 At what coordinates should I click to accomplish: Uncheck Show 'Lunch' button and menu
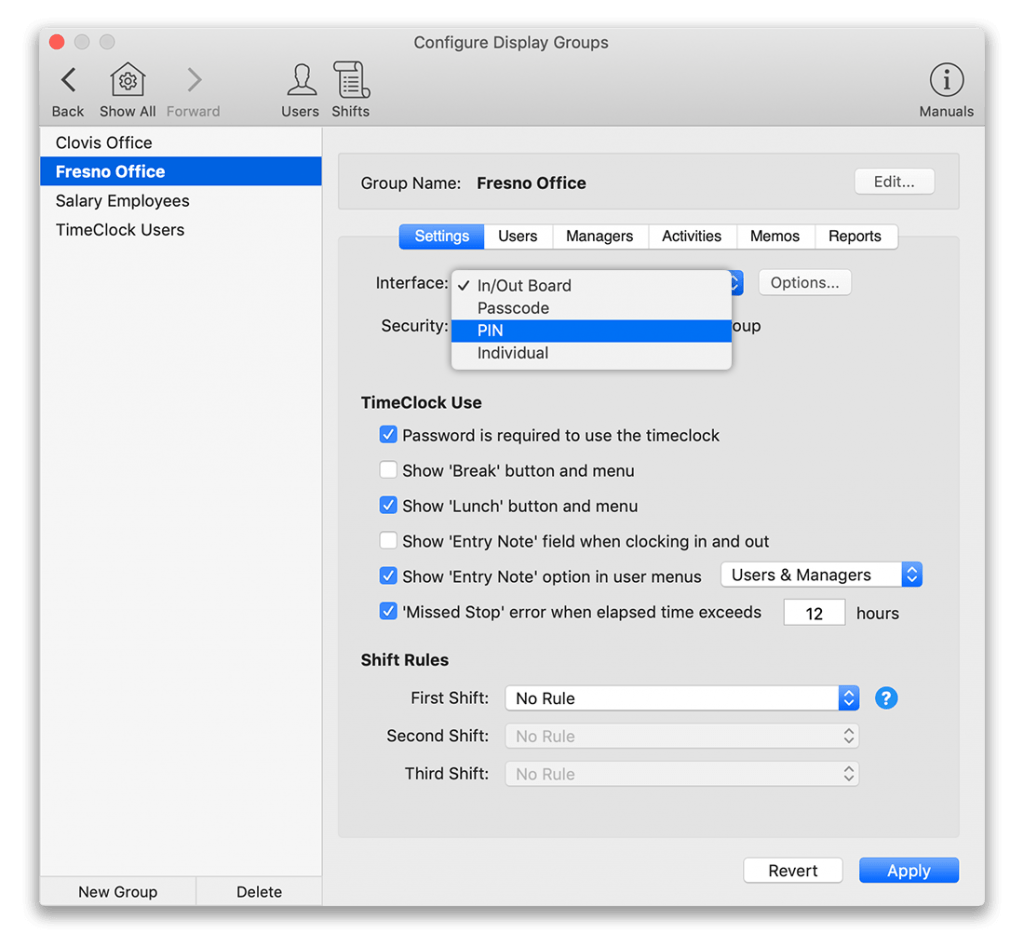coord(388,505)
